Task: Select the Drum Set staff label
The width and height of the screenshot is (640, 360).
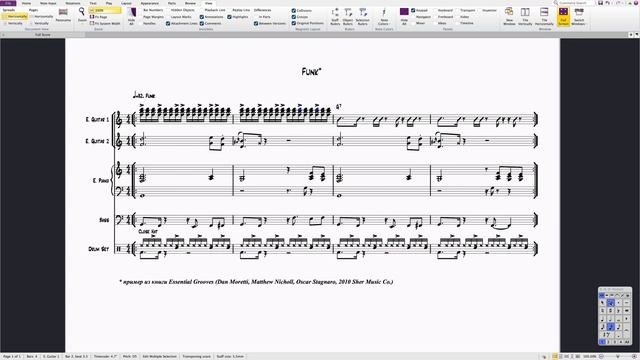Action: 98,249
